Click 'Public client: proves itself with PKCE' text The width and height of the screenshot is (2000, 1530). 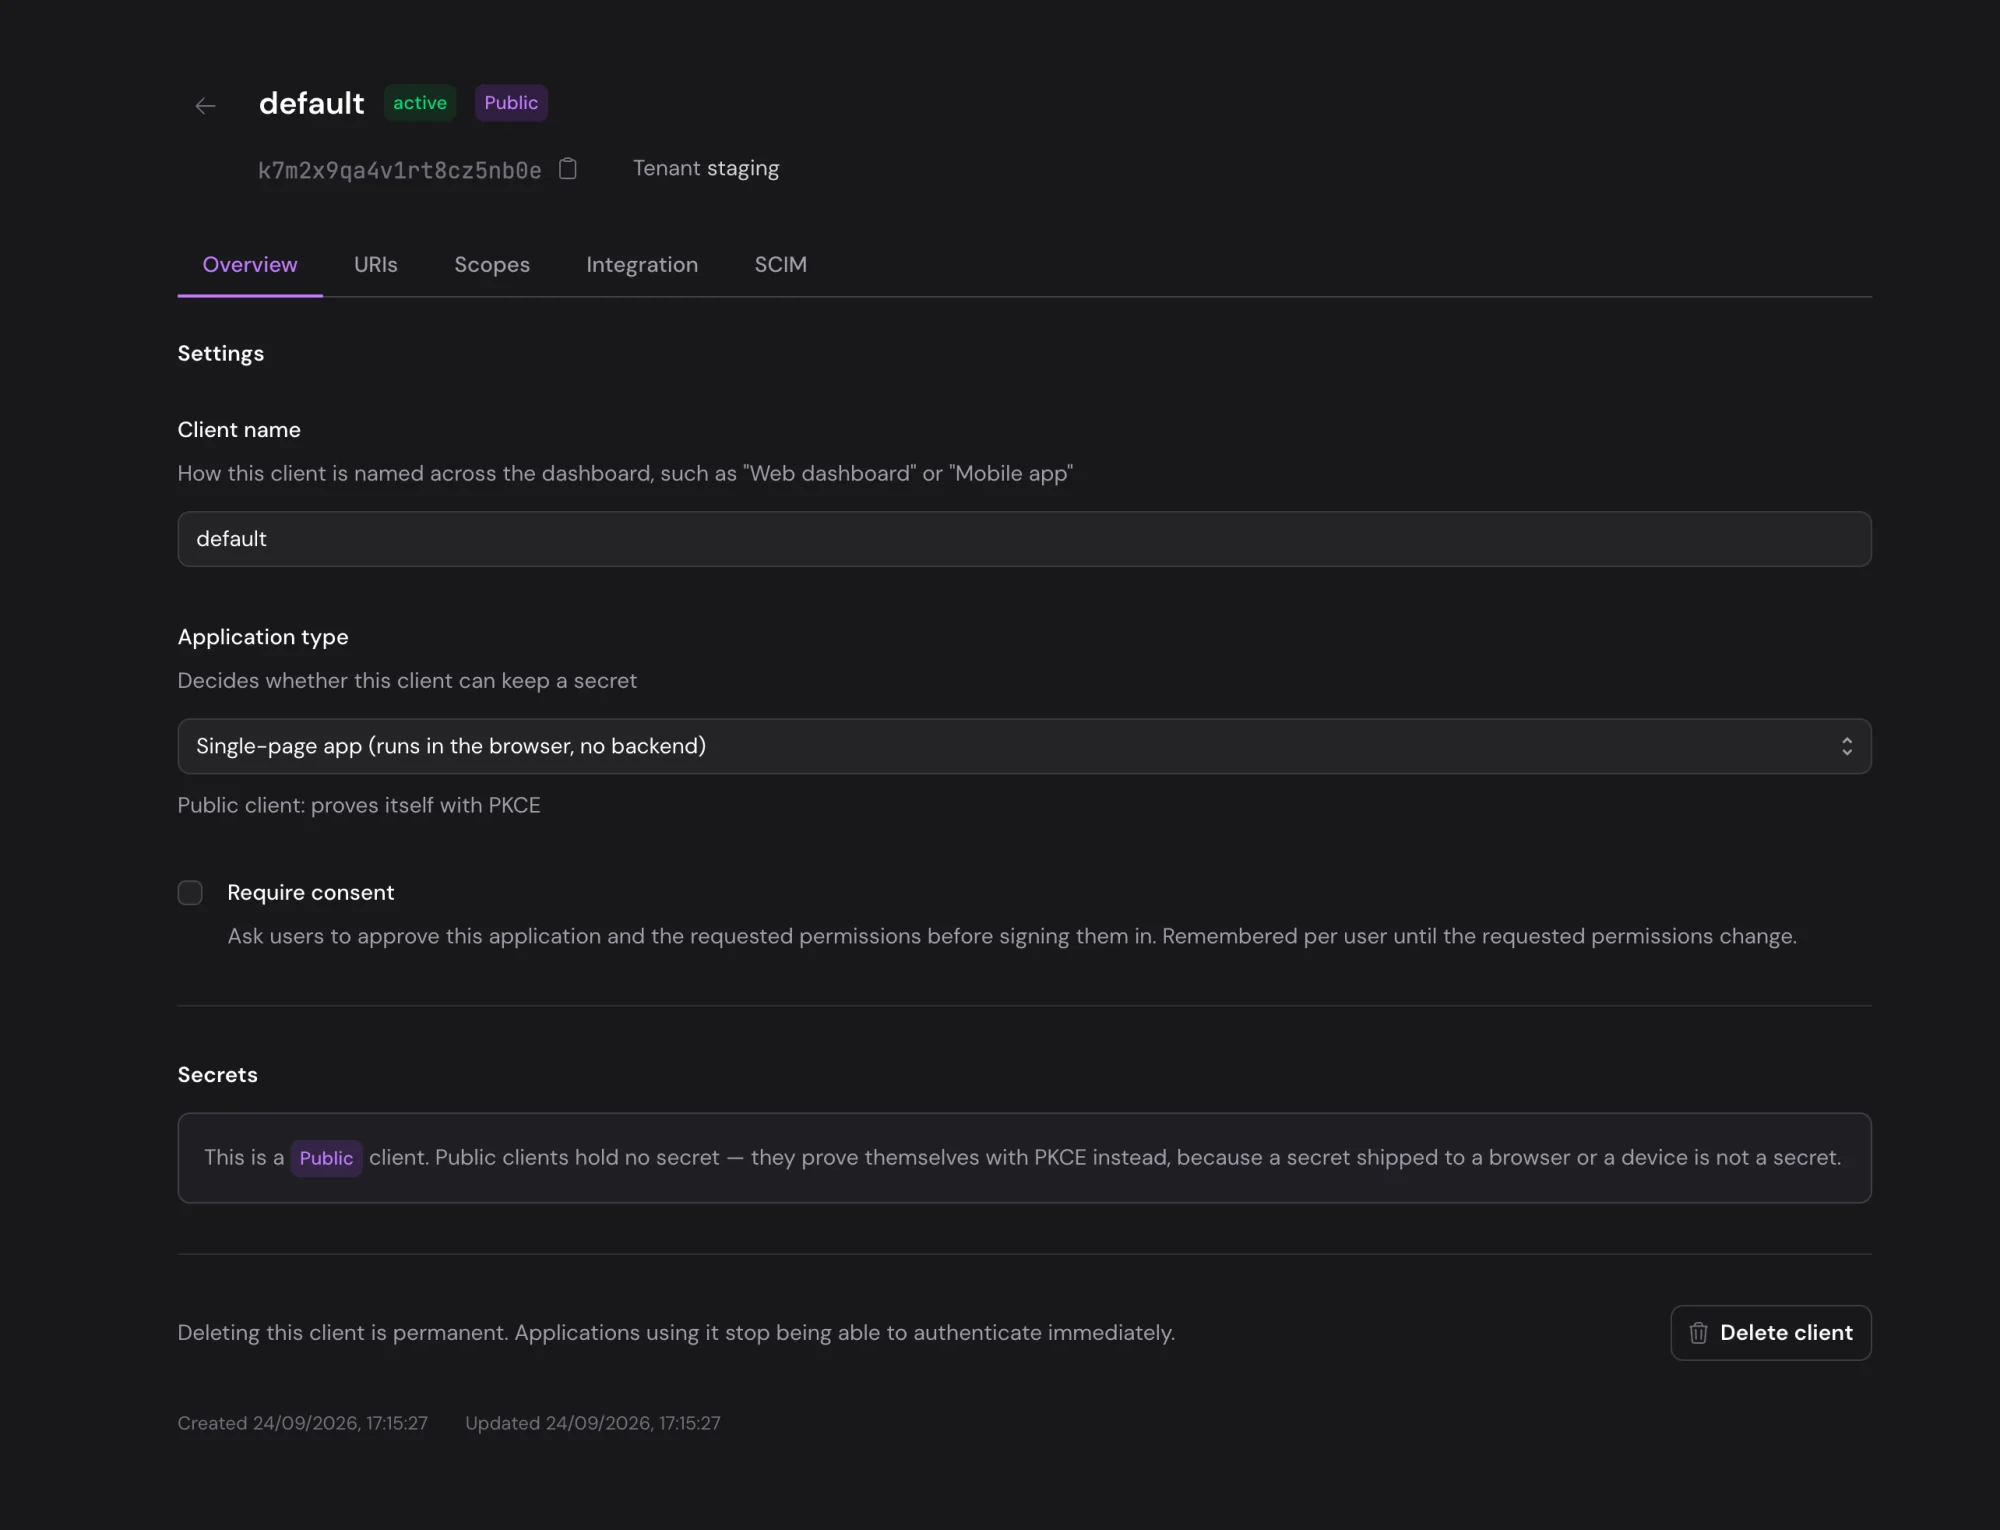[359, 806]
